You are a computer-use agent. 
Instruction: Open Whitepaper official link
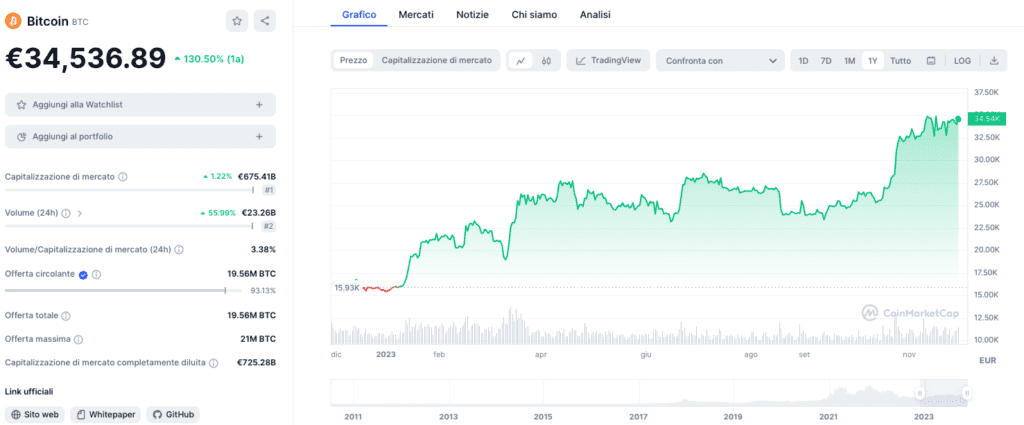106,415
